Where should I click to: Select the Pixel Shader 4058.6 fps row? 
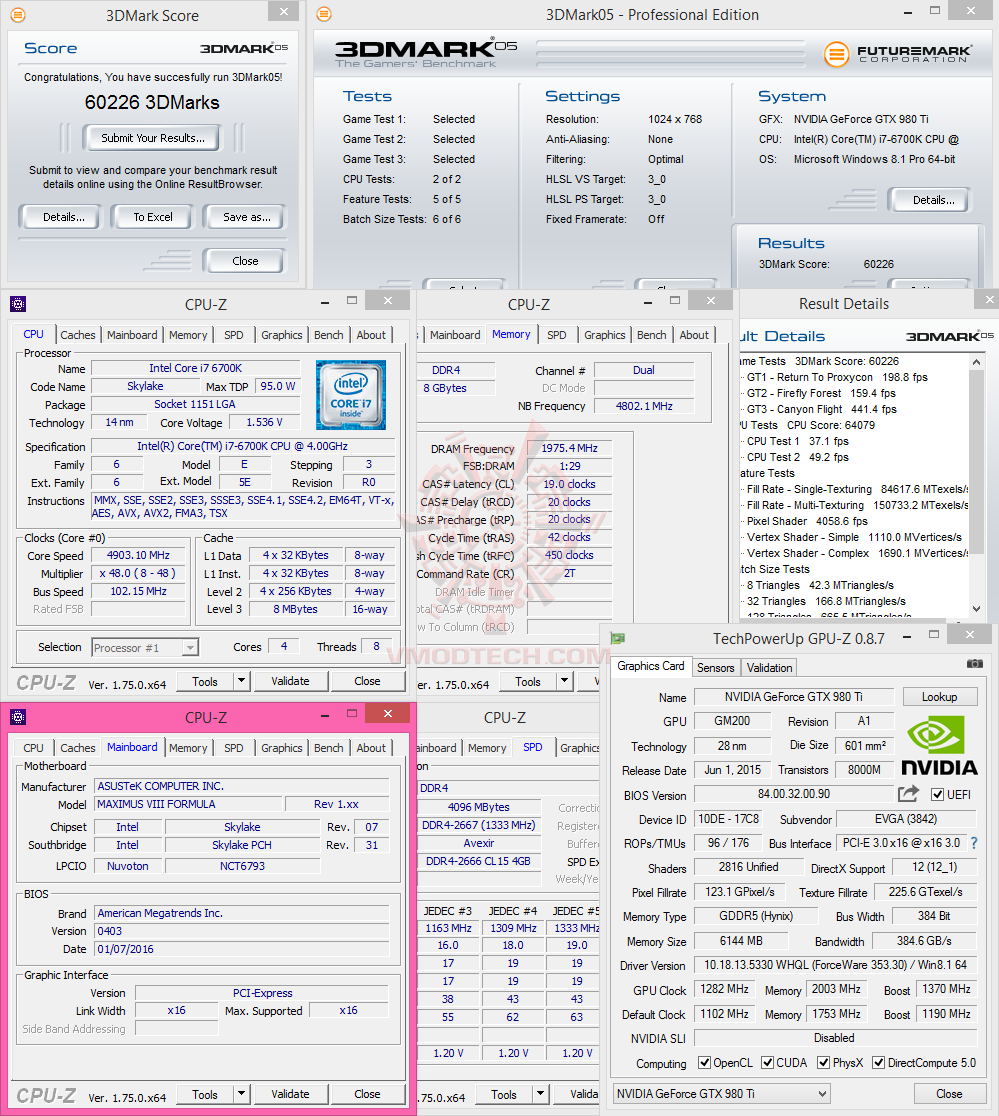(x=807, y=521)
